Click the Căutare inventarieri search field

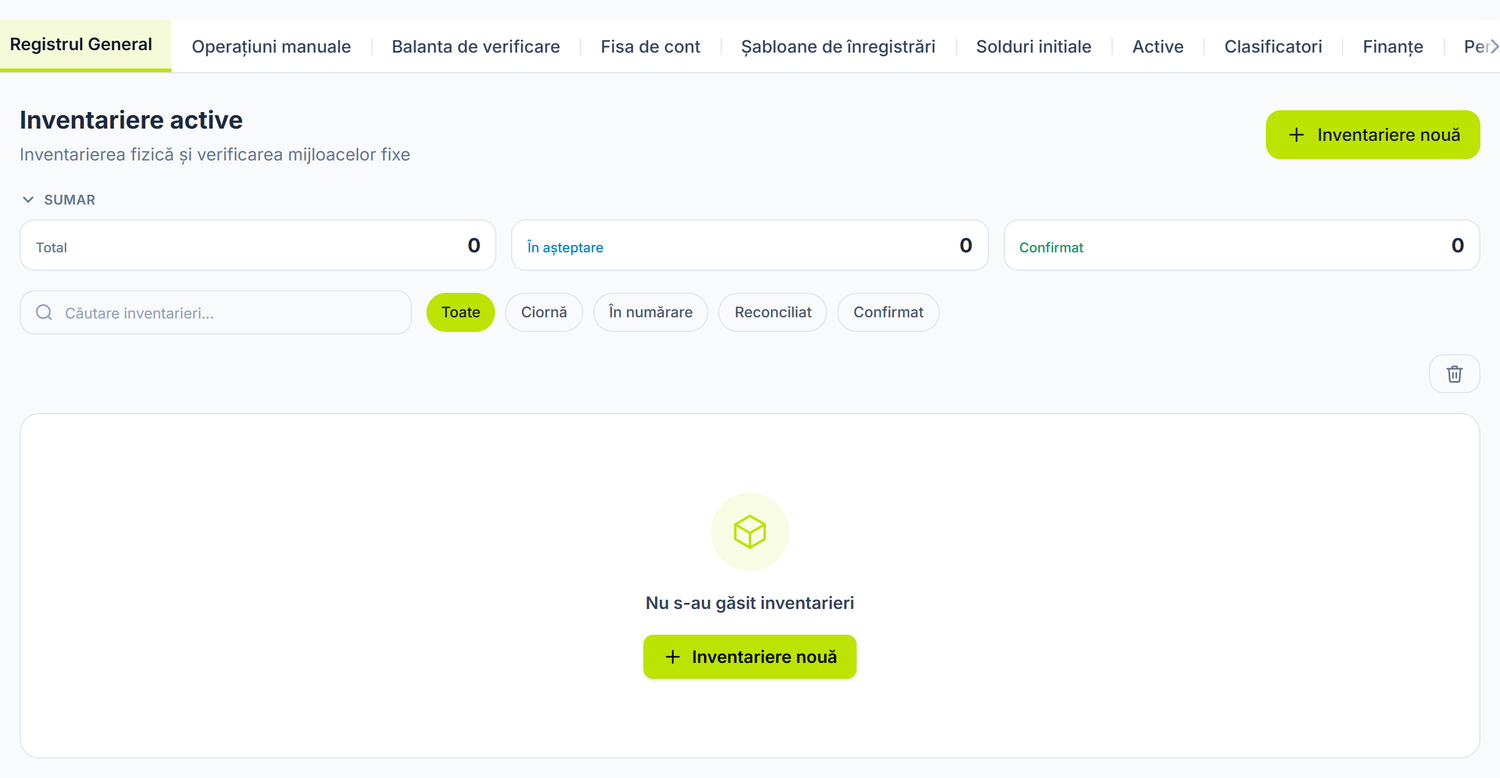[216, 313]
